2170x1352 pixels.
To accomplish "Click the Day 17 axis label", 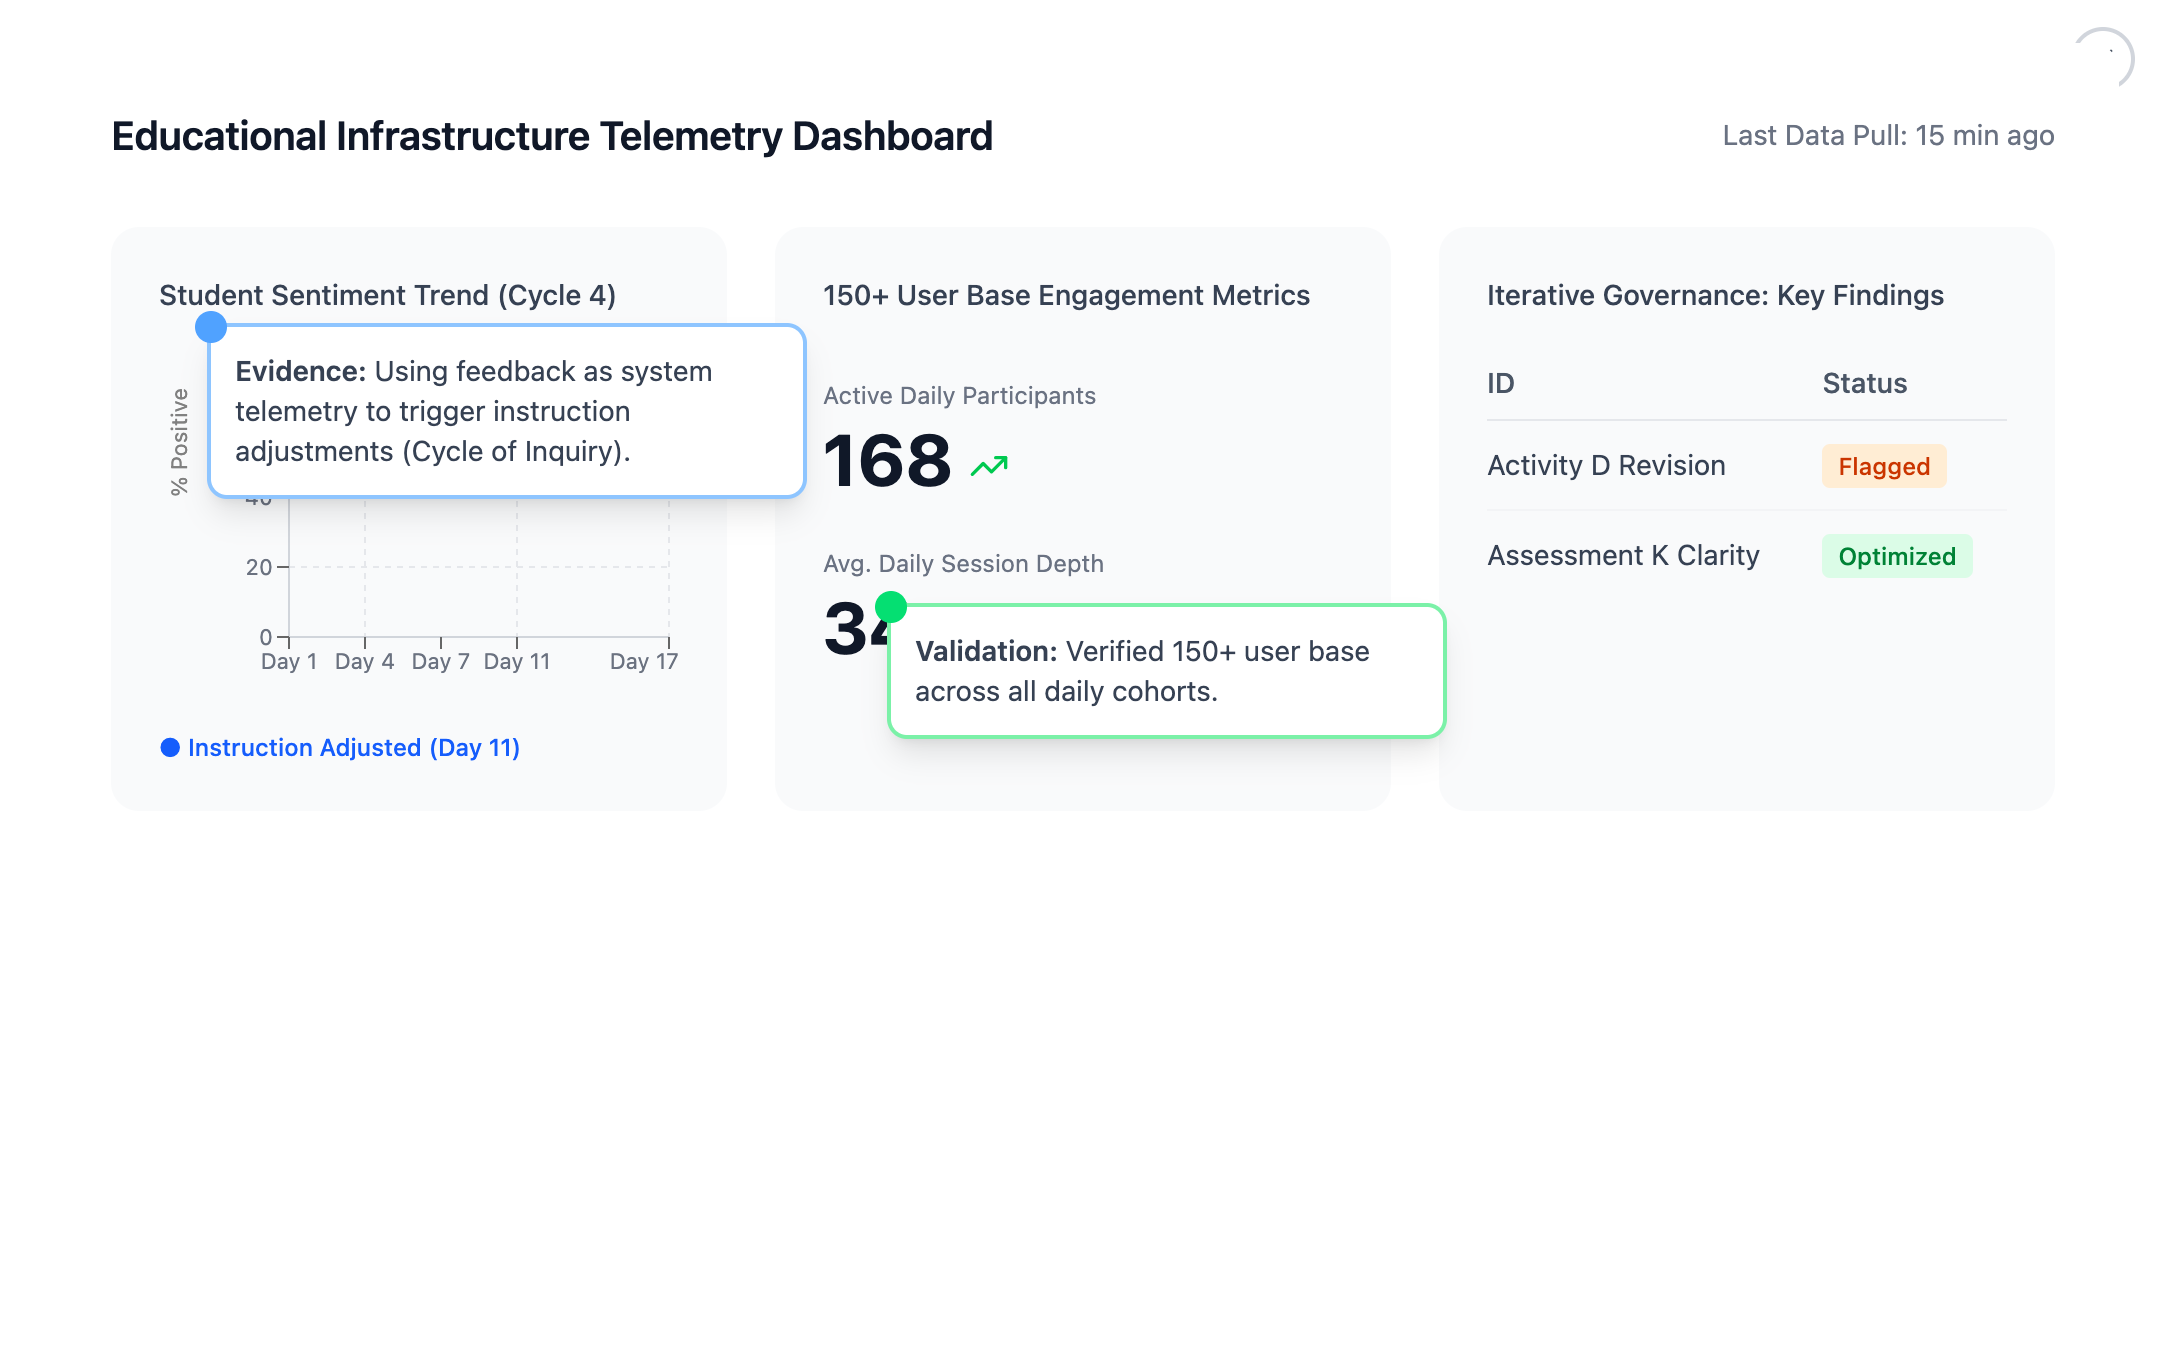I will (x=644, y=662).
